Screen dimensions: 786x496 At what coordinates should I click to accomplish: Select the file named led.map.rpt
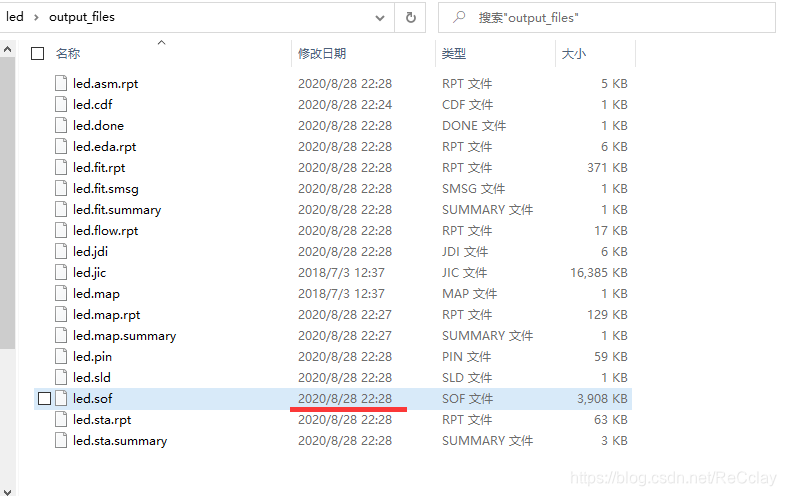[106, 314]
